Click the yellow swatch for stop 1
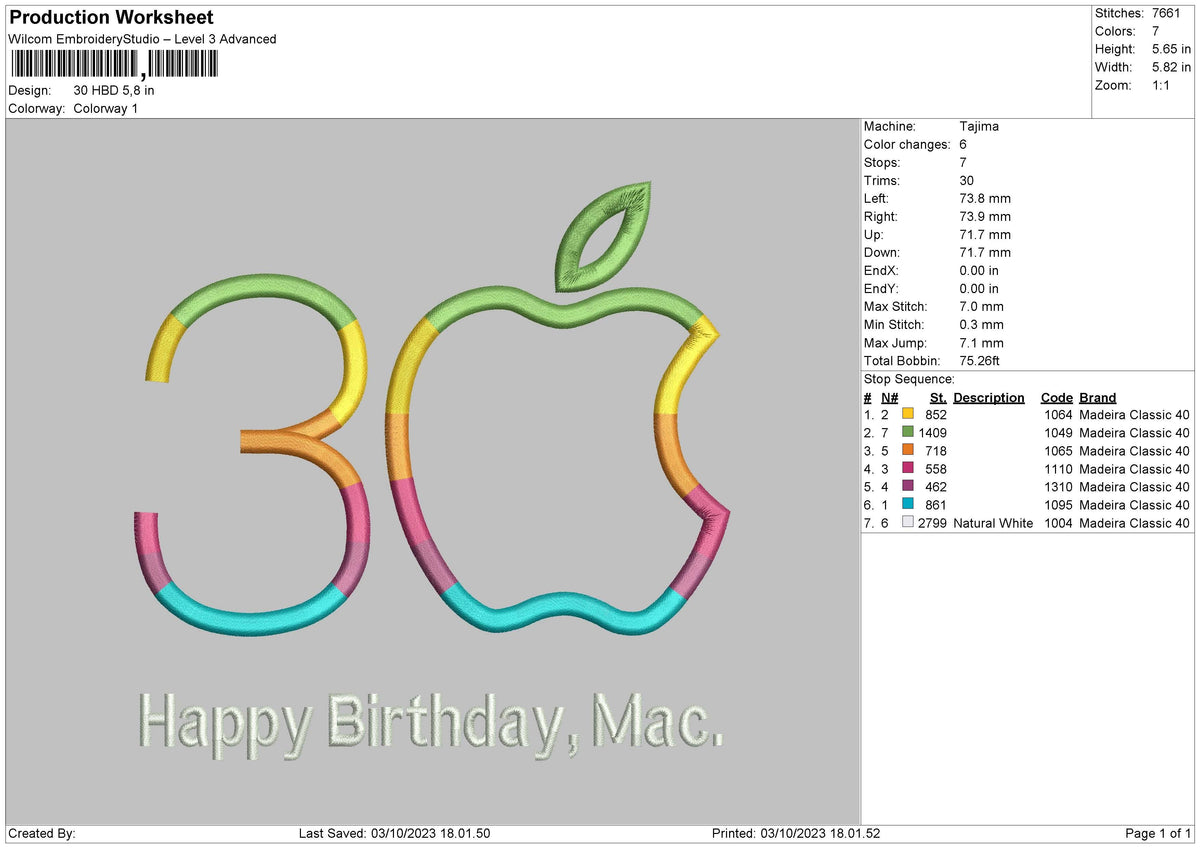The image size is (1200, 848). click(908, 415)
